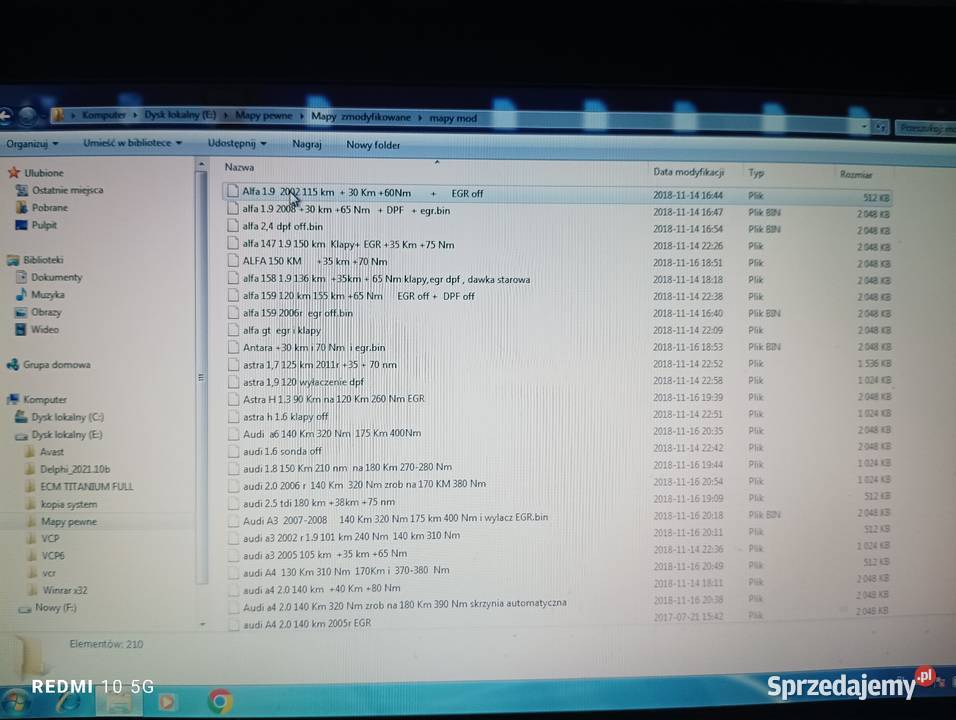Select 'Dysk lokalny (E:)' in the navigation tree
The height and width of the screenshot is (720, 956).
[67, 435]
